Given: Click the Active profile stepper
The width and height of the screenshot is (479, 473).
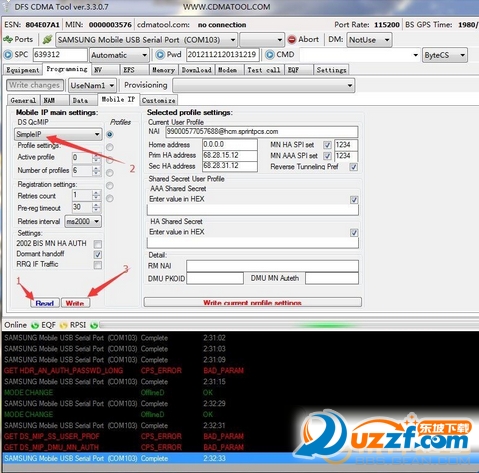Looking at the screenshot, I should point(96,158).
